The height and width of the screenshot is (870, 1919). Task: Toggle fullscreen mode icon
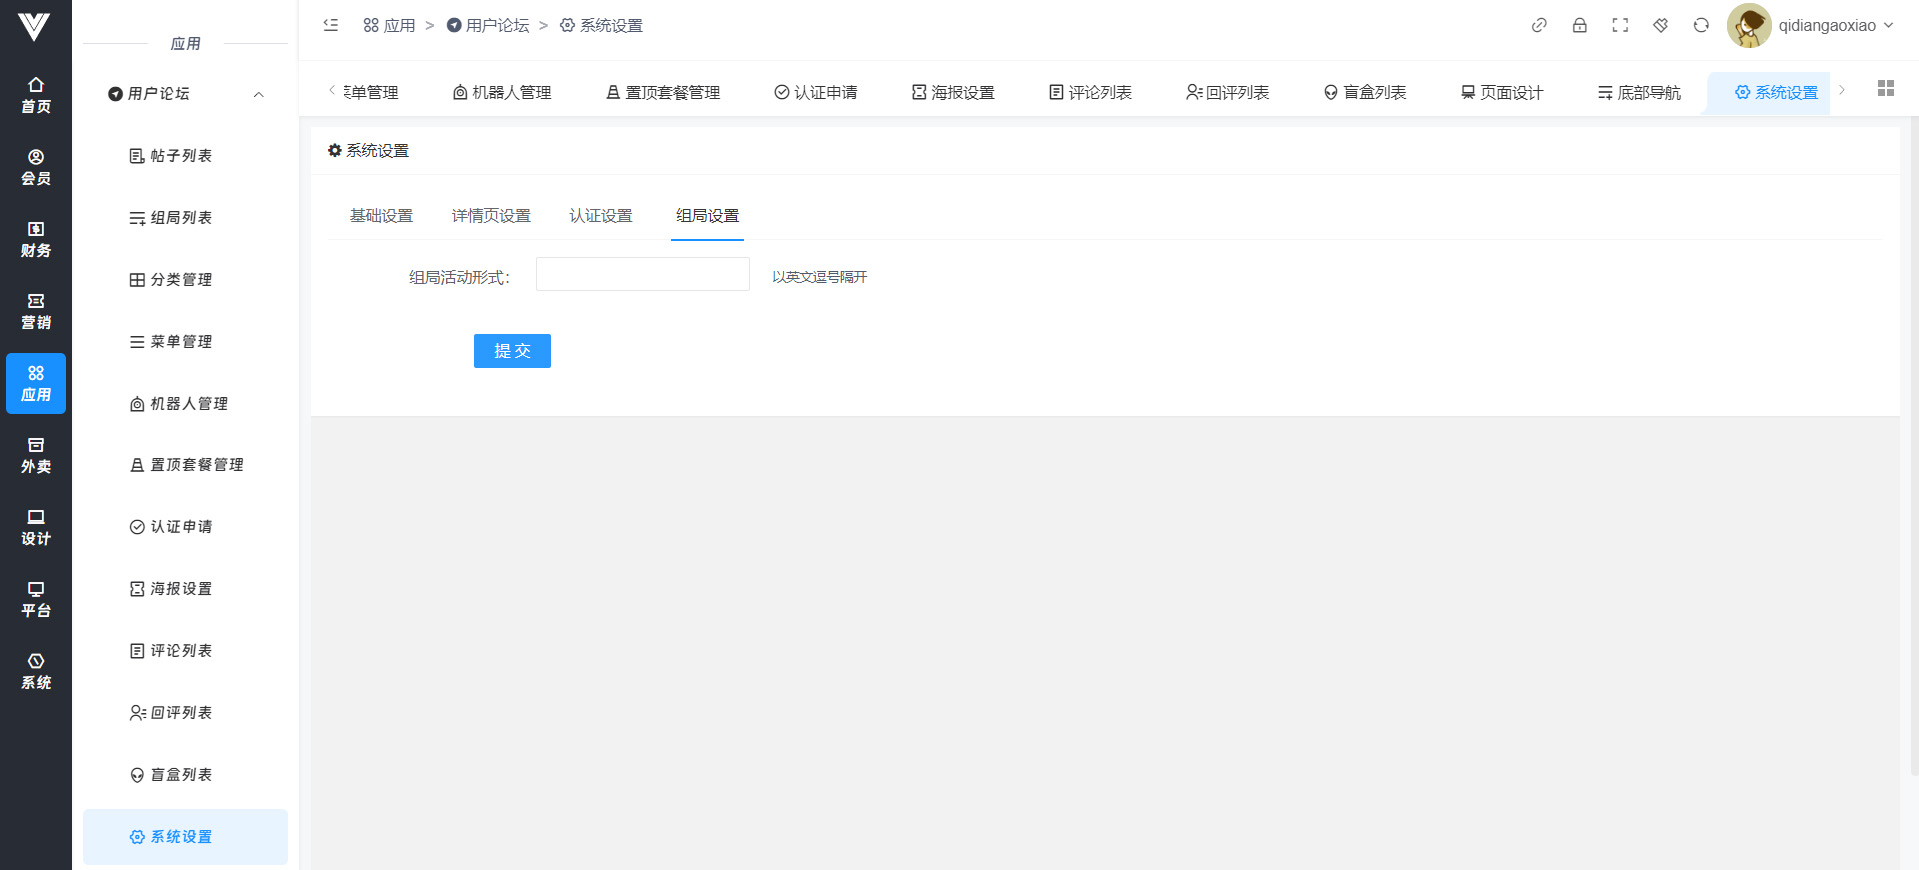1620,25
